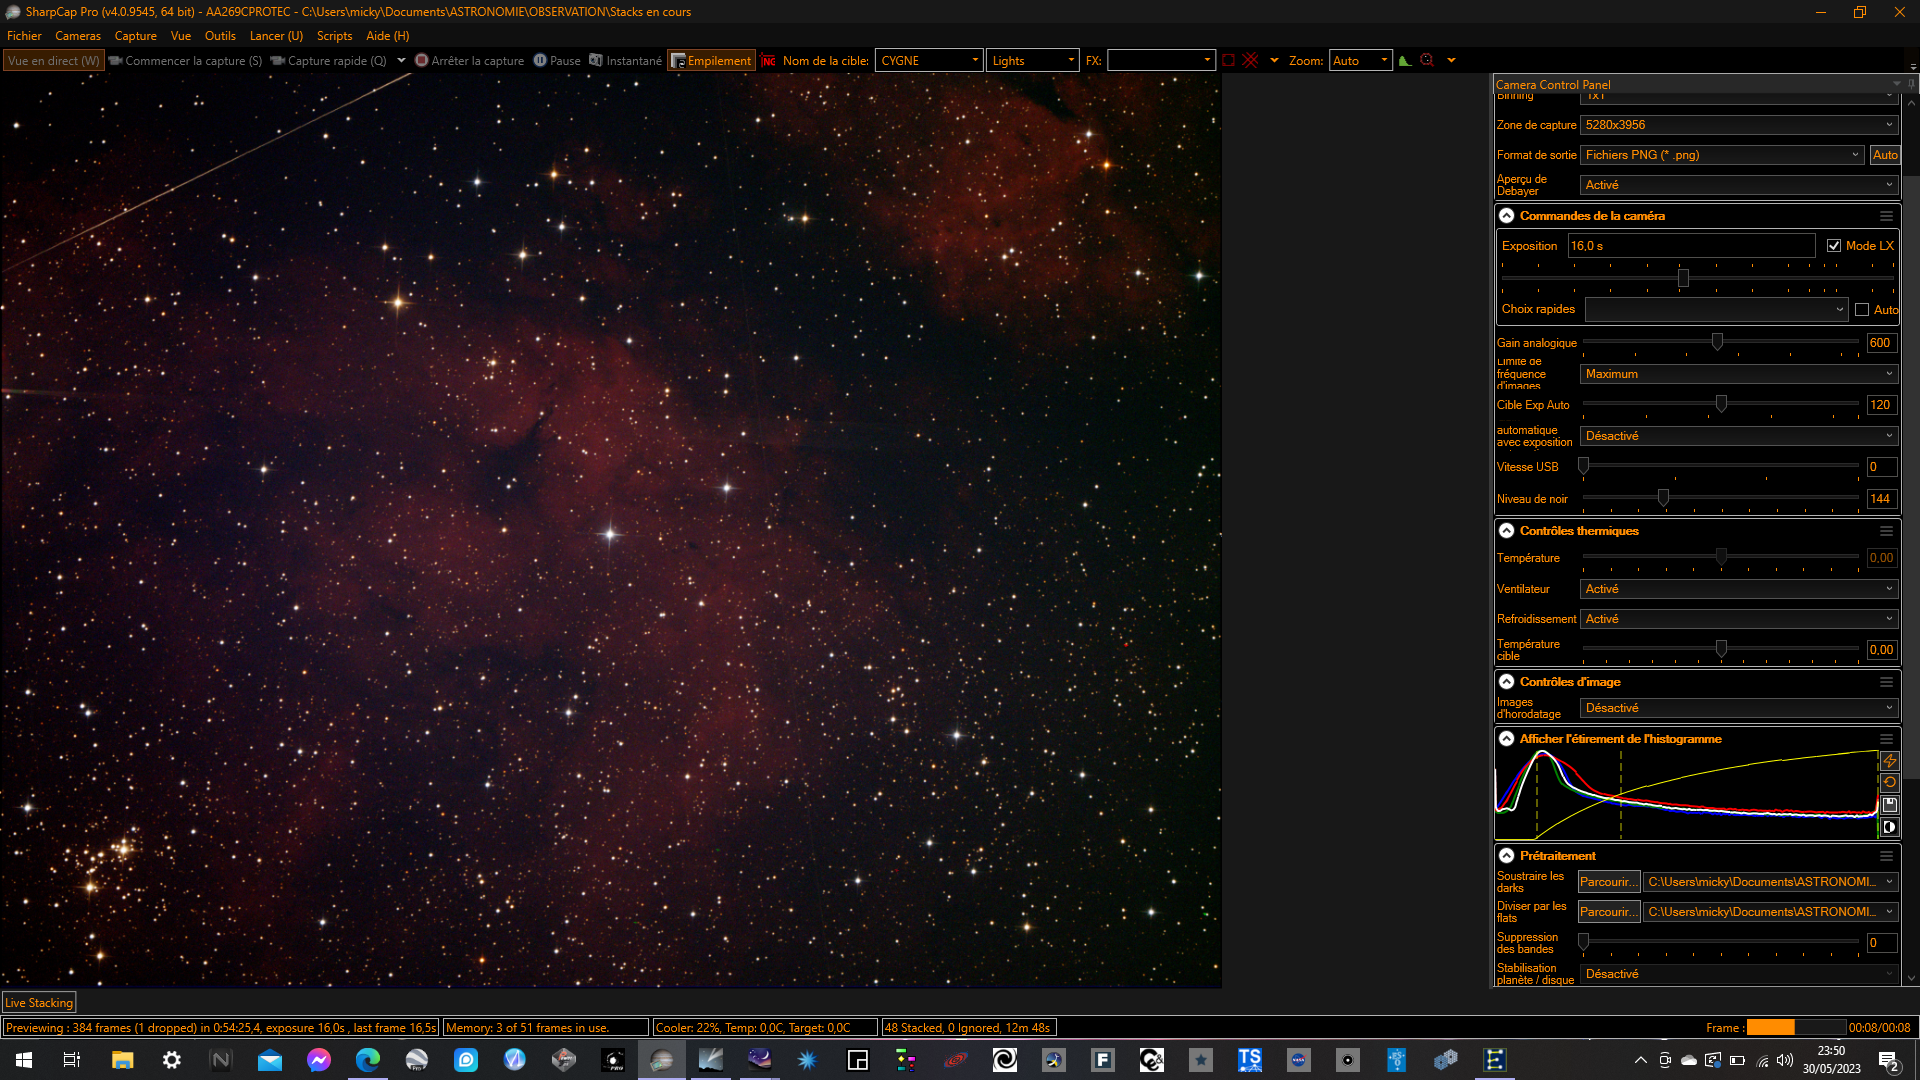
Task: Click the red magnifier focus icon in toolbar
Action: click(1427, 61)
